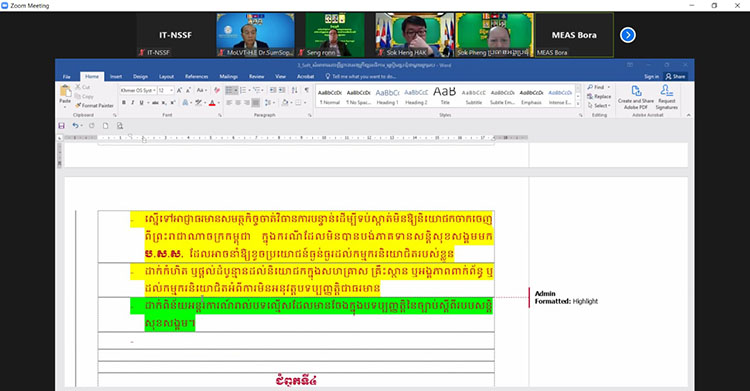Click the Sort icon in Paragraph group
This screenshot has width=750, height=391.
295,90
